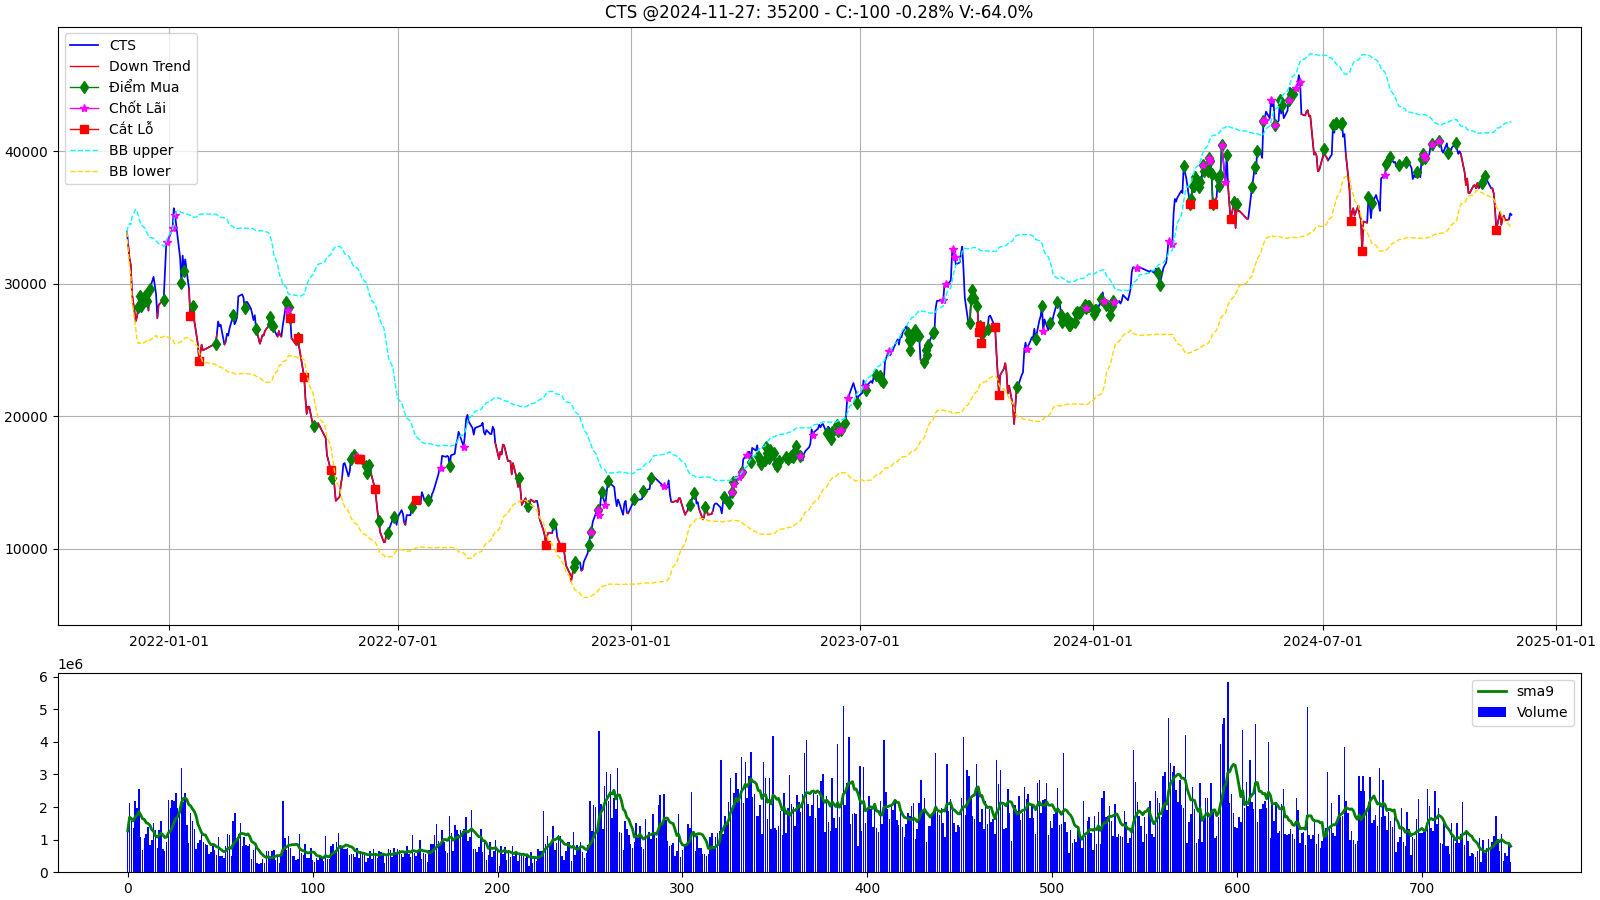
Task: Click the blue Volume legend color patch
Action: (x=1492, y=712)
